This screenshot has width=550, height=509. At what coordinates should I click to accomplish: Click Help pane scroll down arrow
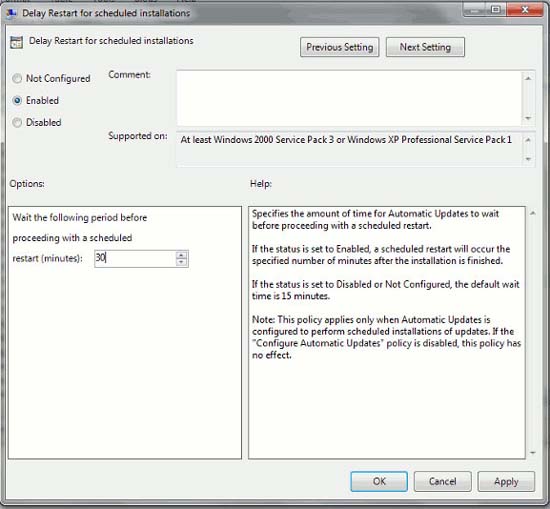[x=532, y=453]
